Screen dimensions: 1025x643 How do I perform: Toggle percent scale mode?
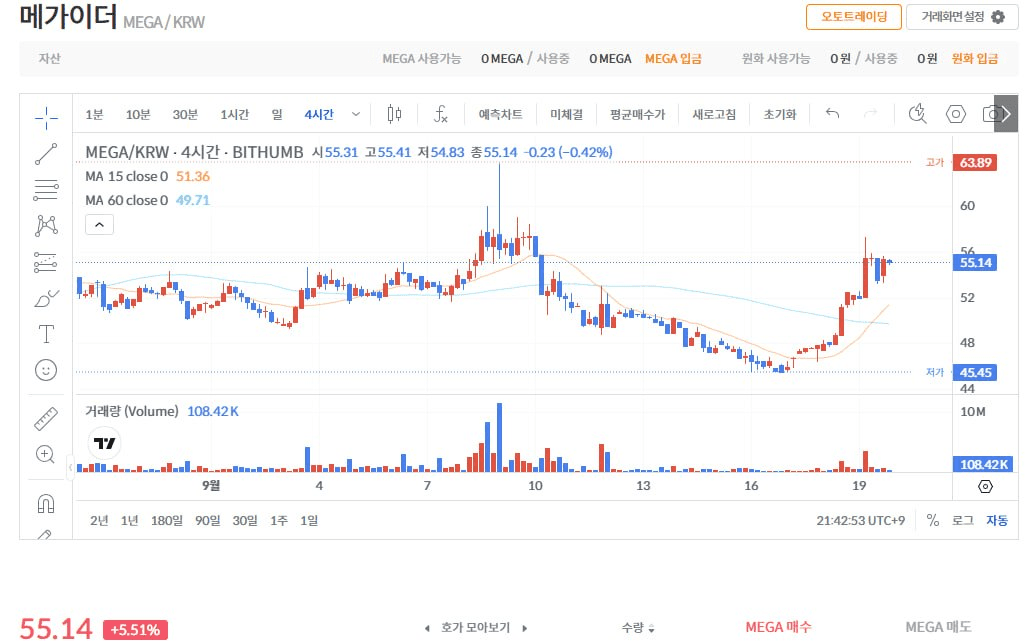click(x=933, y=520)
